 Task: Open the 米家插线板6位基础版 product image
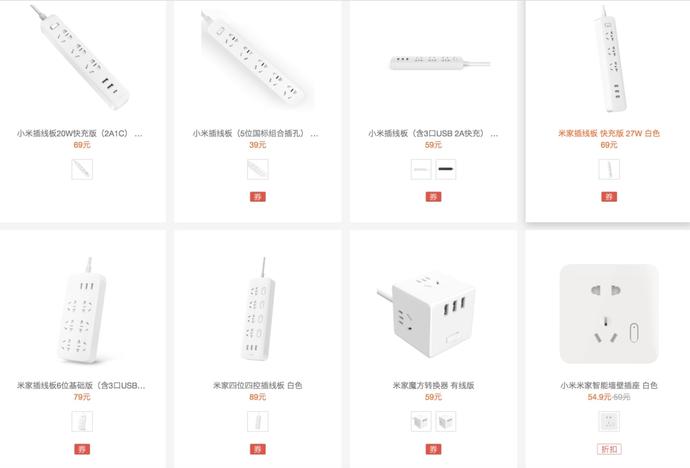click(82, 310)
